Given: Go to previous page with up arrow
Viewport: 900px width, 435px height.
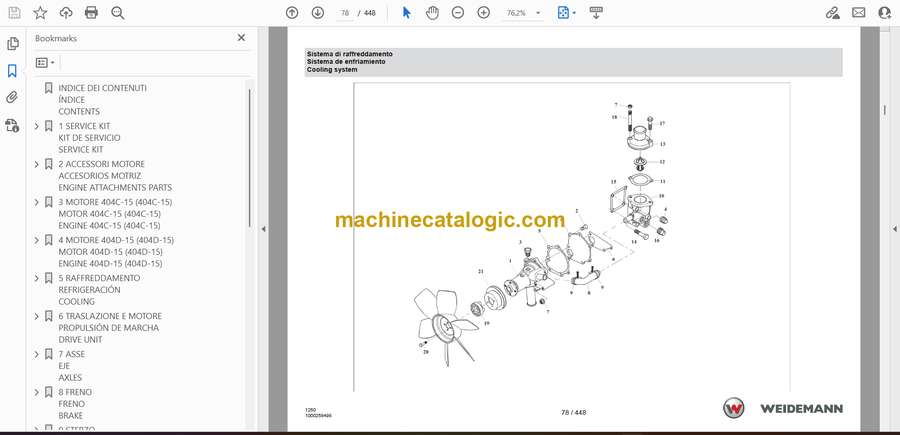Looking at the screenshot, I should [292, 13].
